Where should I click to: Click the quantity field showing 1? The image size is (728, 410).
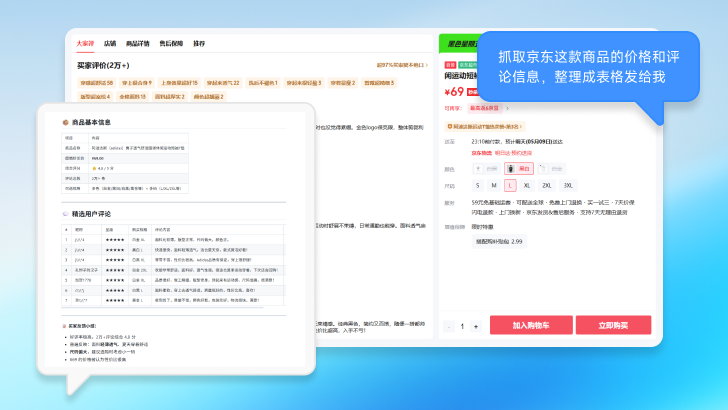pos(462,326)
